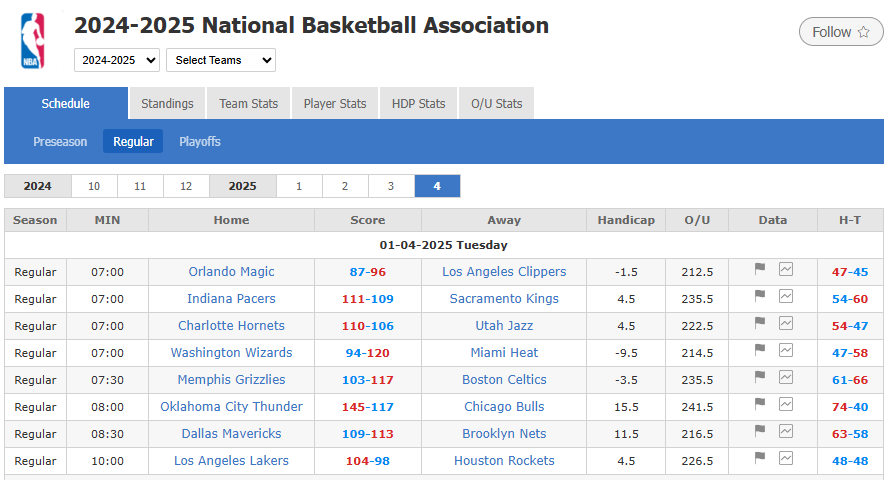Open the Boston Celtics team link
892x480 pixels.
[504, 380]
